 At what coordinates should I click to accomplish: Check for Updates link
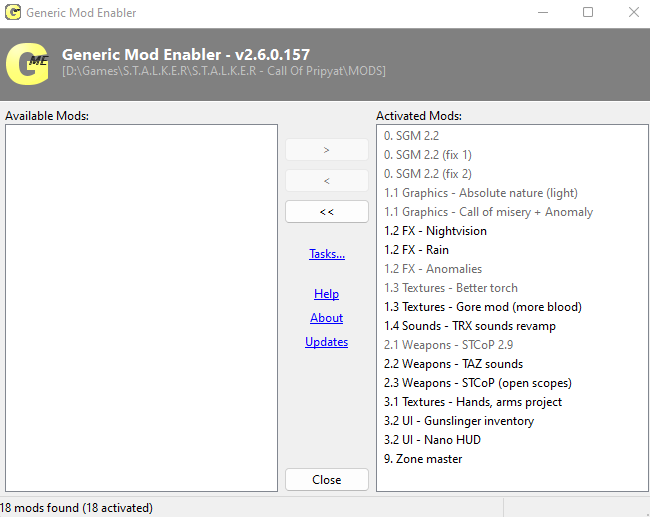[327, 342]
